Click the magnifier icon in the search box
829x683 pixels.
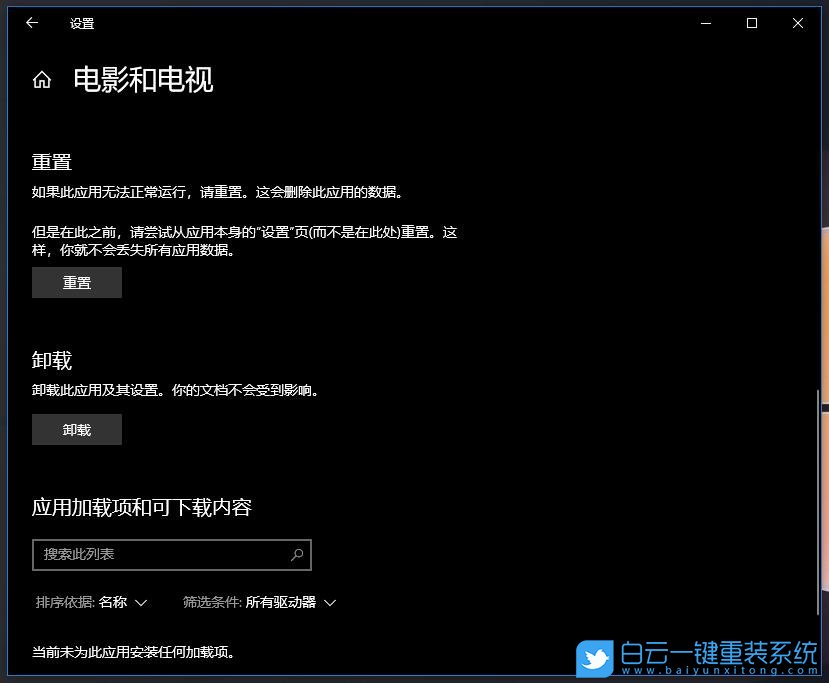tap(297, 554)
